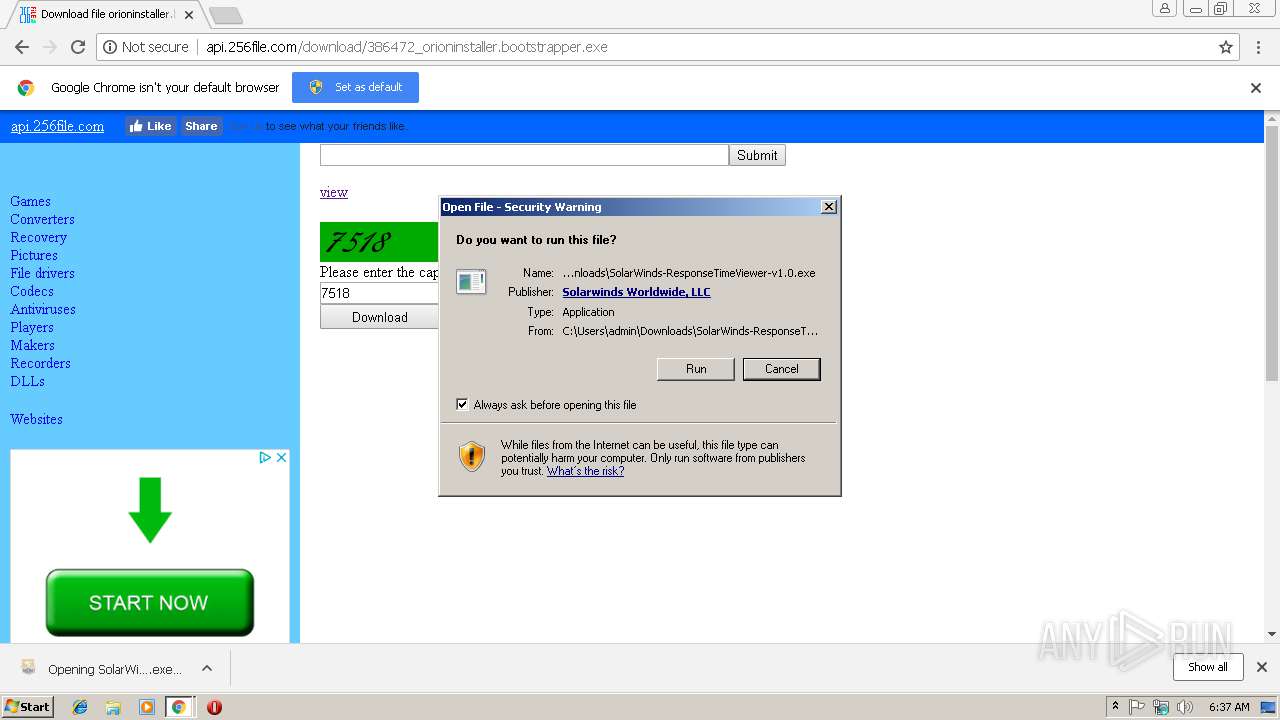Open the DLLs category
This screenshot has width=1280, height=720.
[x=27, y=381]
